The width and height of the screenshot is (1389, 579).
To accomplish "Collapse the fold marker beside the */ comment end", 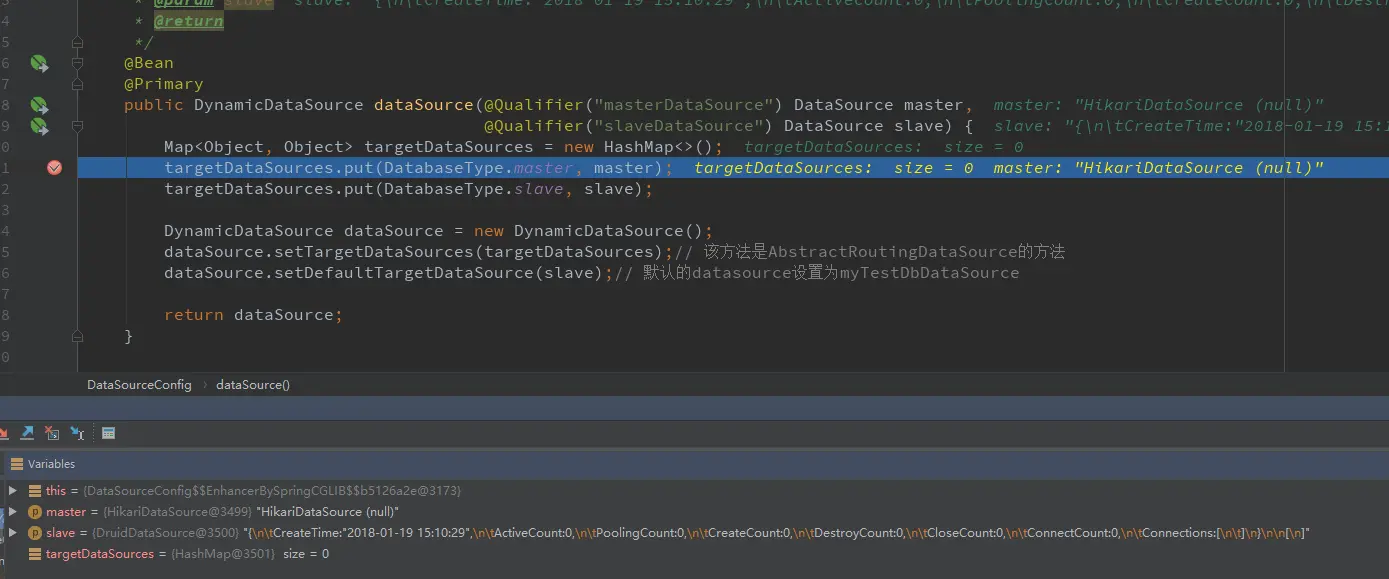I will pos(77,42).
